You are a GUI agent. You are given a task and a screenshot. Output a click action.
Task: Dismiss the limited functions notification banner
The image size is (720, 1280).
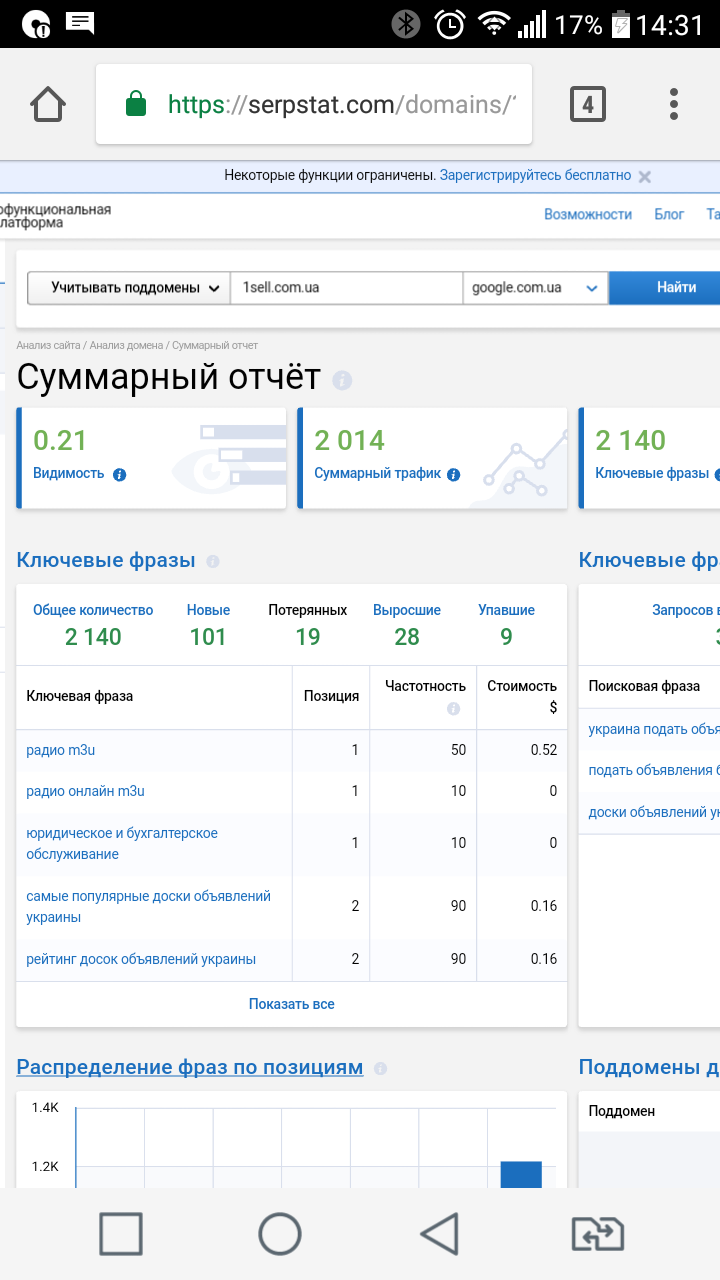coord(645,176)
